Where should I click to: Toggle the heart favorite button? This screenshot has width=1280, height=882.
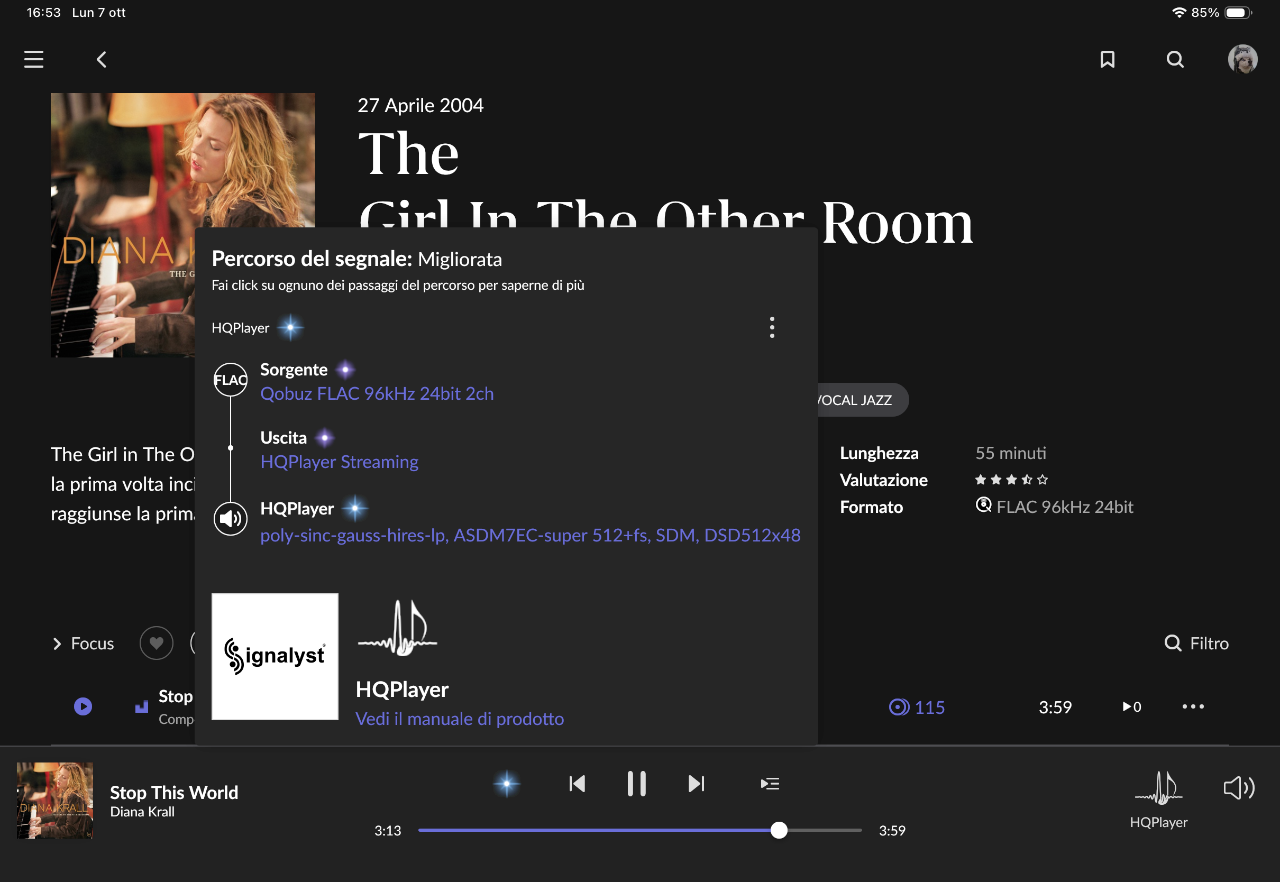156,643
